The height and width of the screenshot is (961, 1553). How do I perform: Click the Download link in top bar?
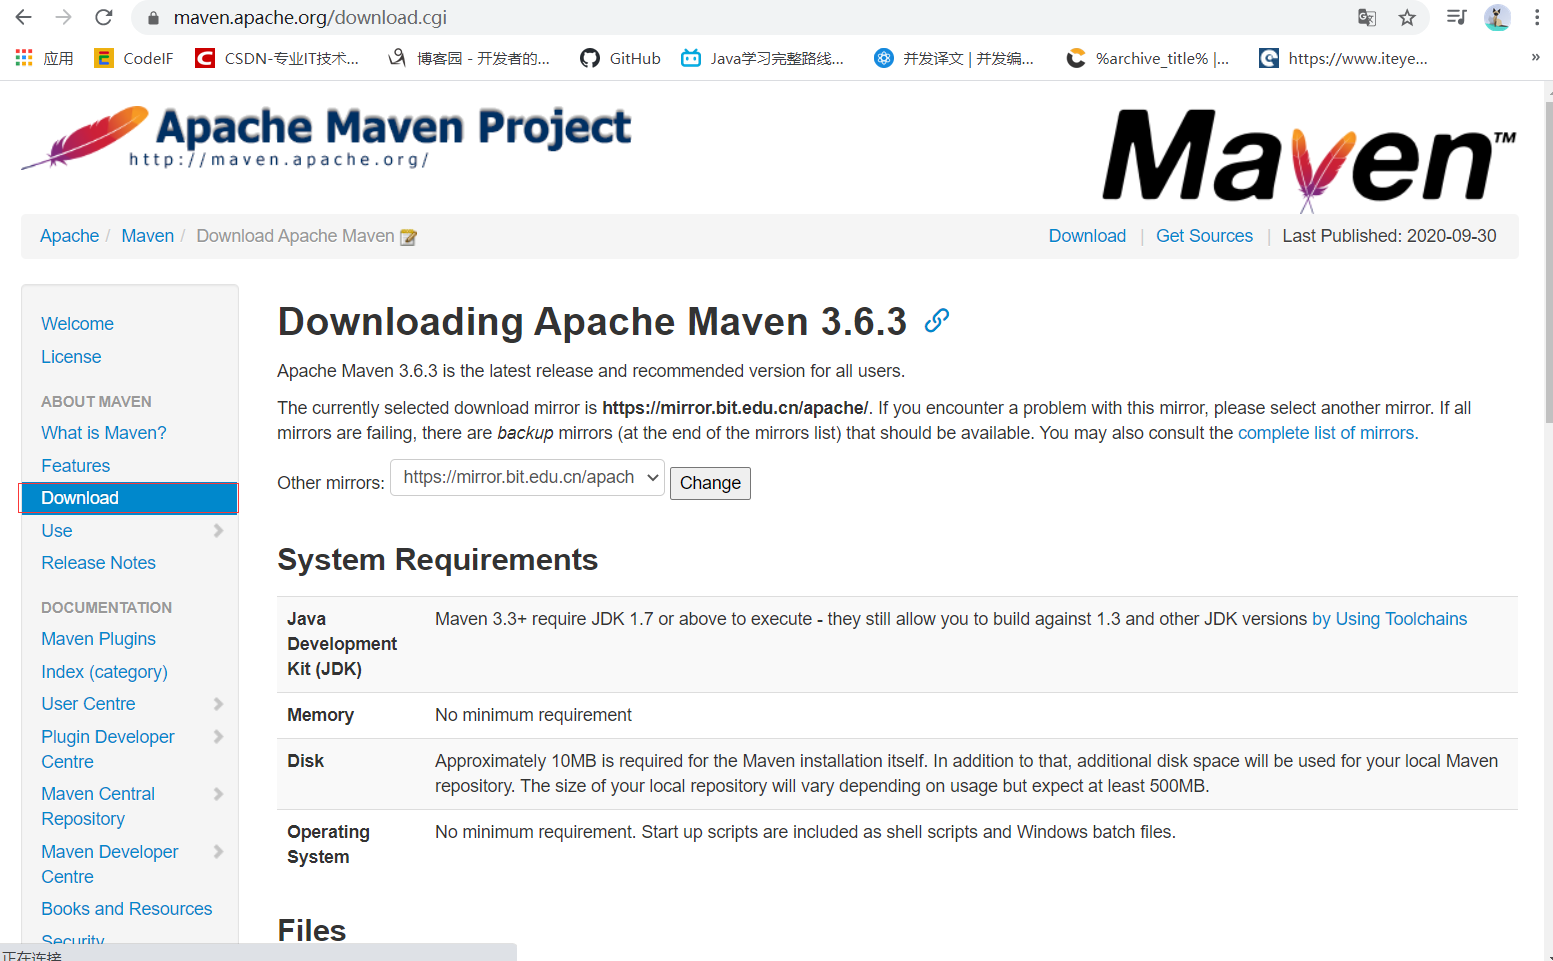pyautogui.click(x=1087, y=236)
